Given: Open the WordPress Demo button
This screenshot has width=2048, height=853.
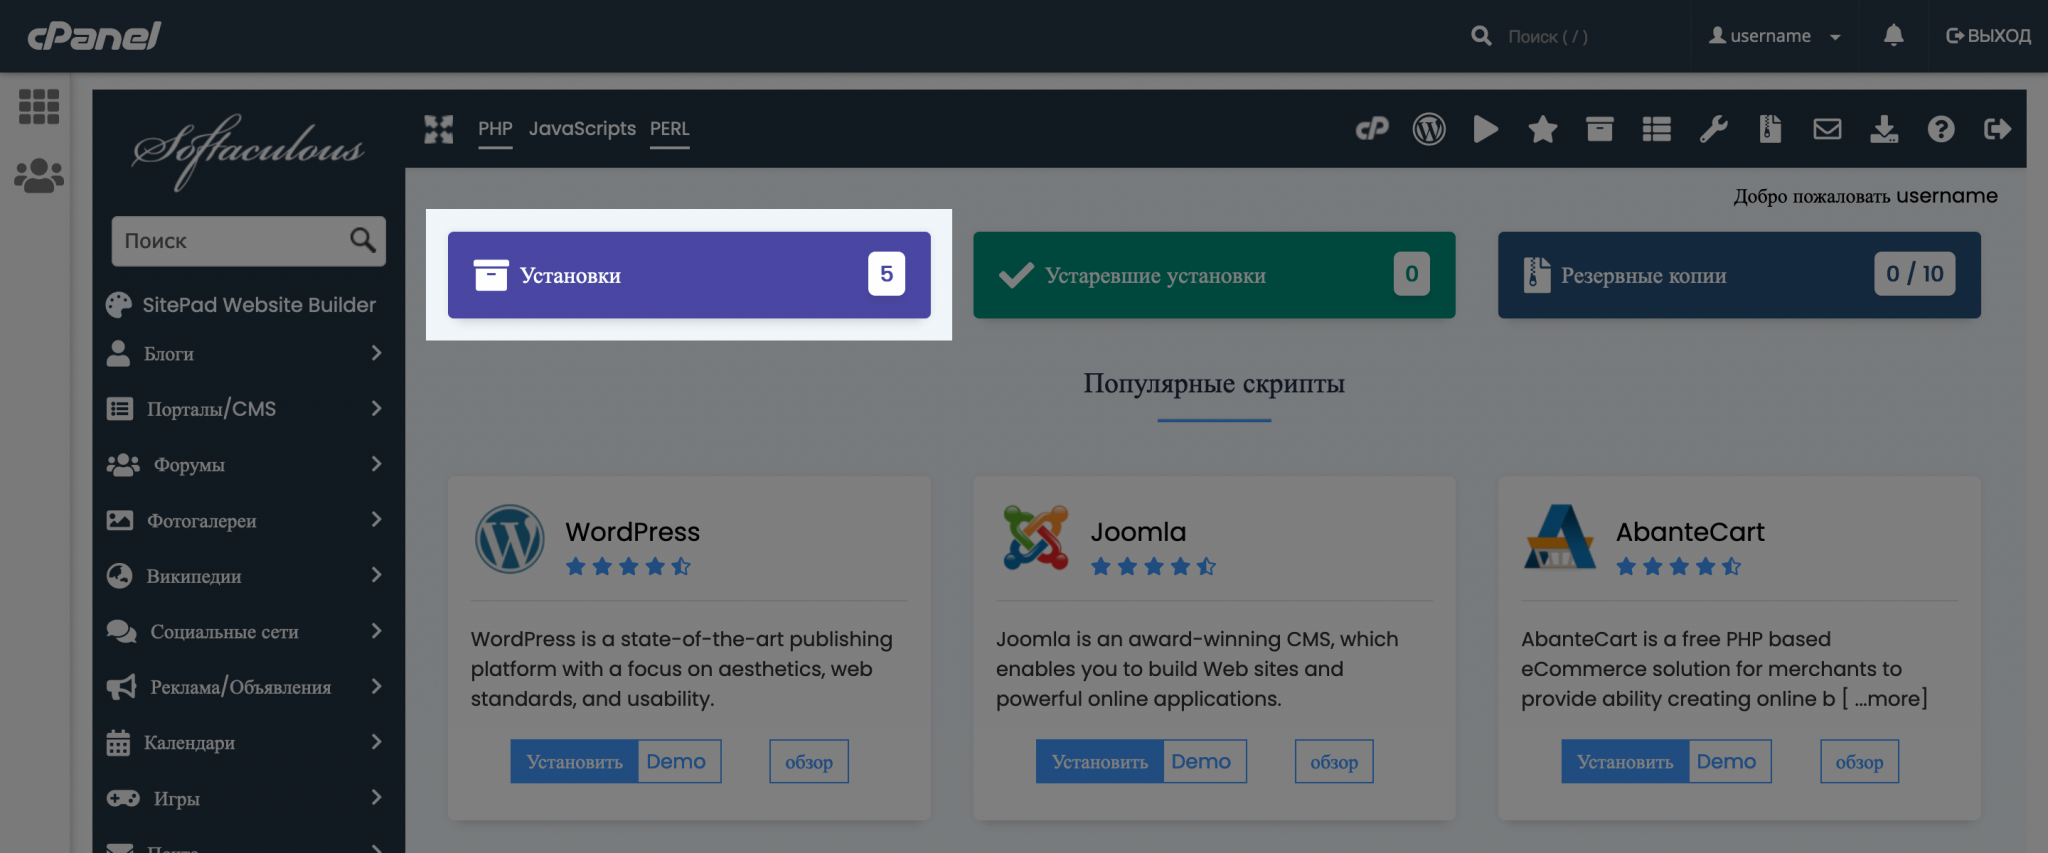Looking at the screenshot, I should pos(679,762).
